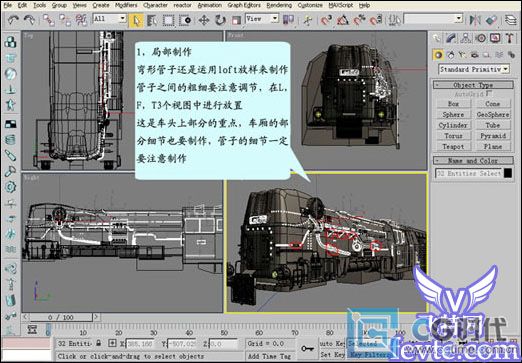Viewport: 522px width, 363px height.
Task: Toggle absolute/offset transform mode button
Action: pos(112,343)
